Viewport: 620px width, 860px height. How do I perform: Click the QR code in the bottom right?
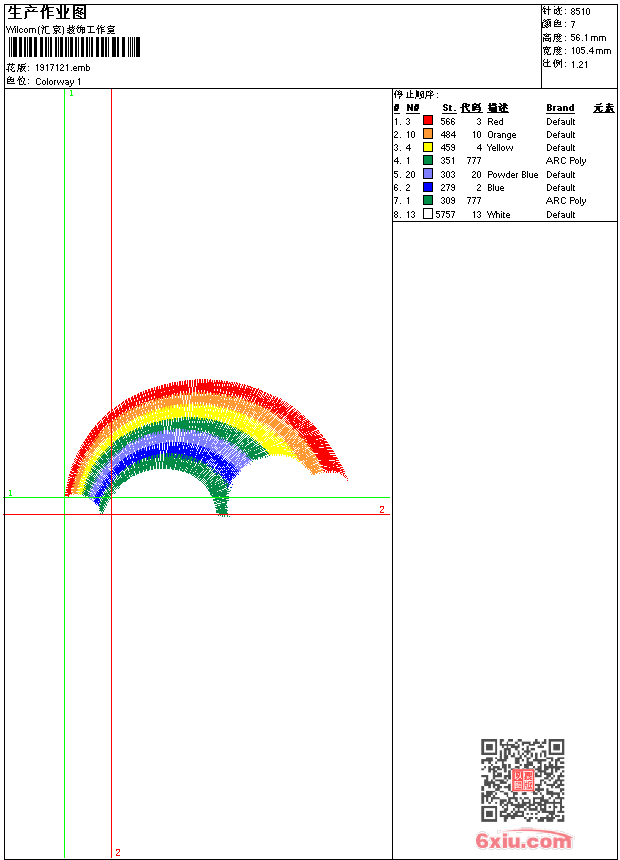pos(522,780)
